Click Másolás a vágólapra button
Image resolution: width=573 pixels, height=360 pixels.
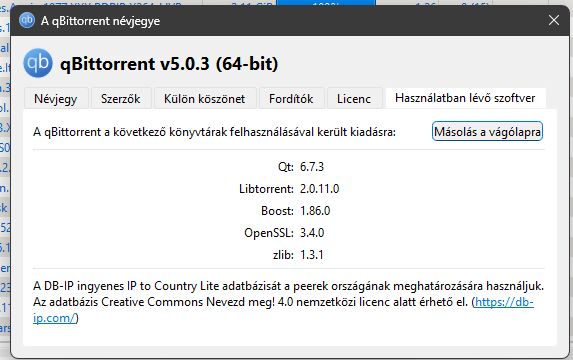coord(487,132)
